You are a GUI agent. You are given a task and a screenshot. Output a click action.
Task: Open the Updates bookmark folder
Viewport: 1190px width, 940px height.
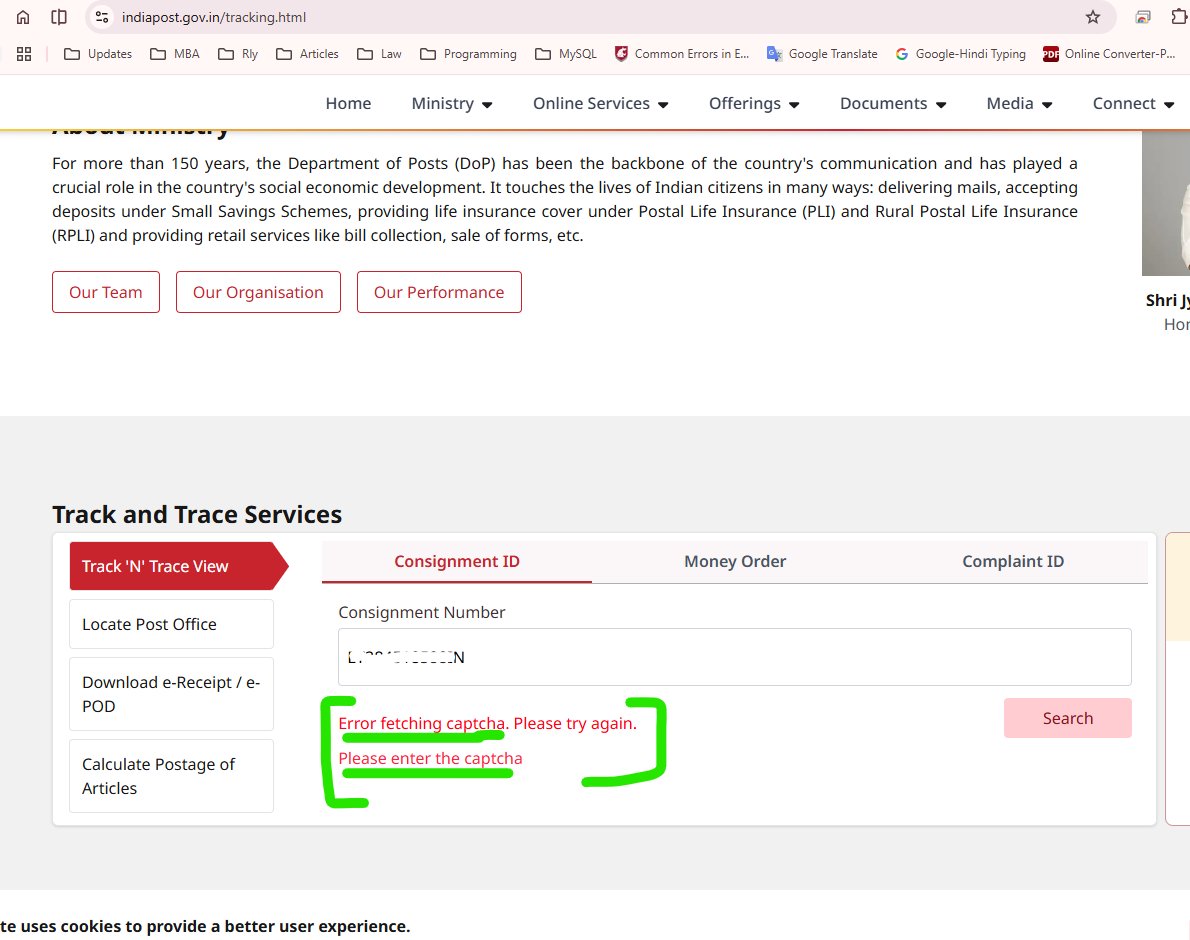pos(98,54)
